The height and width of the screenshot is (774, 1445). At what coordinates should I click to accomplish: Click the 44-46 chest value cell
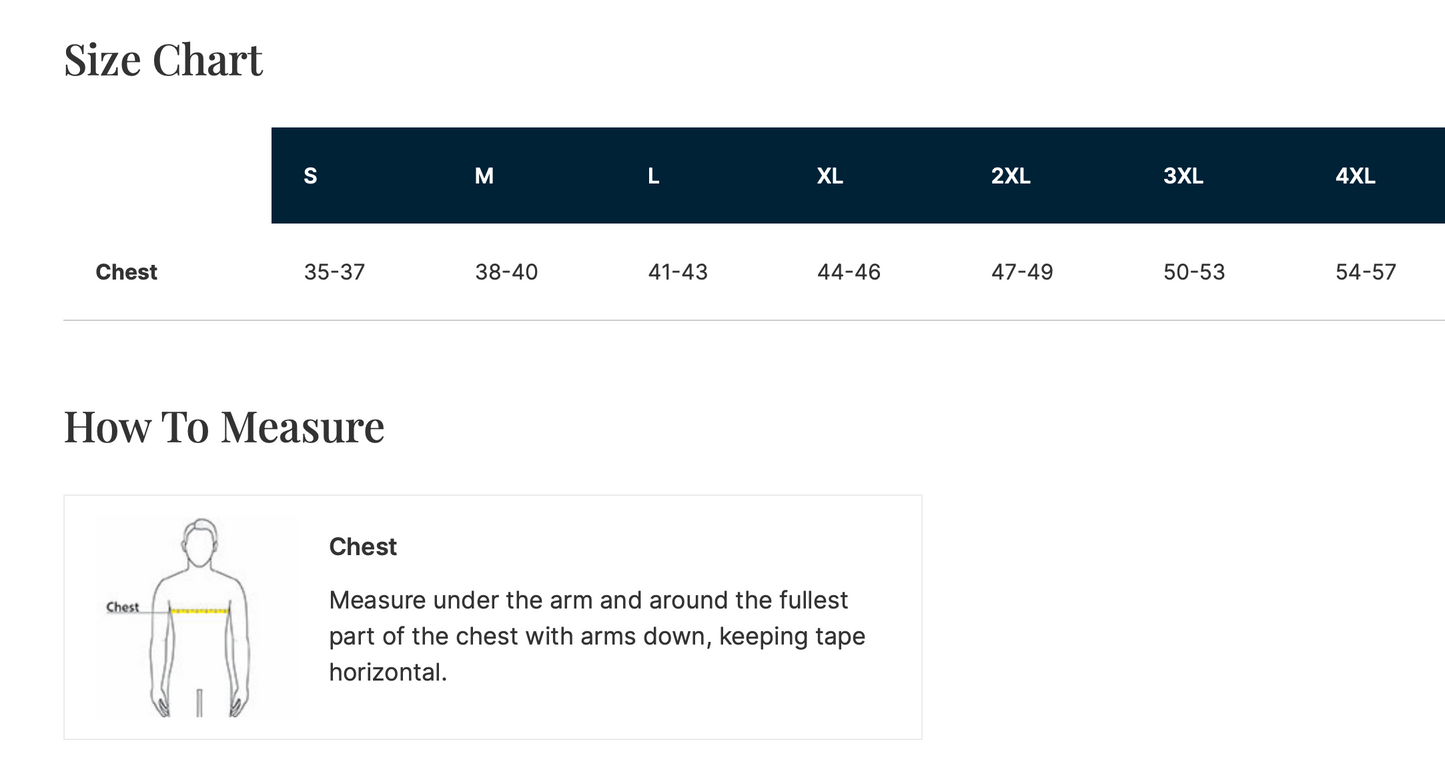tap(849, 272)
